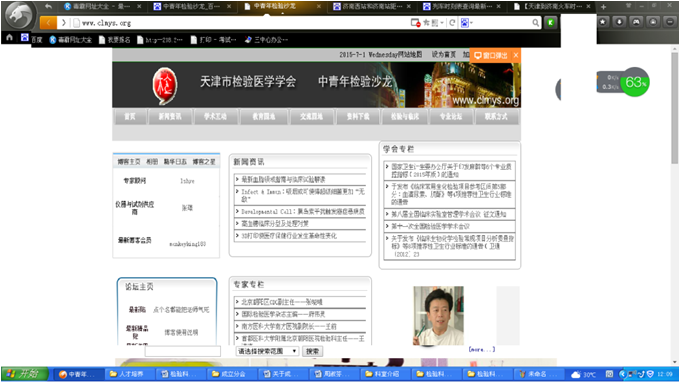Open the Windows 开始 start button
The image size is (680, 383).
tap(24, 373)
